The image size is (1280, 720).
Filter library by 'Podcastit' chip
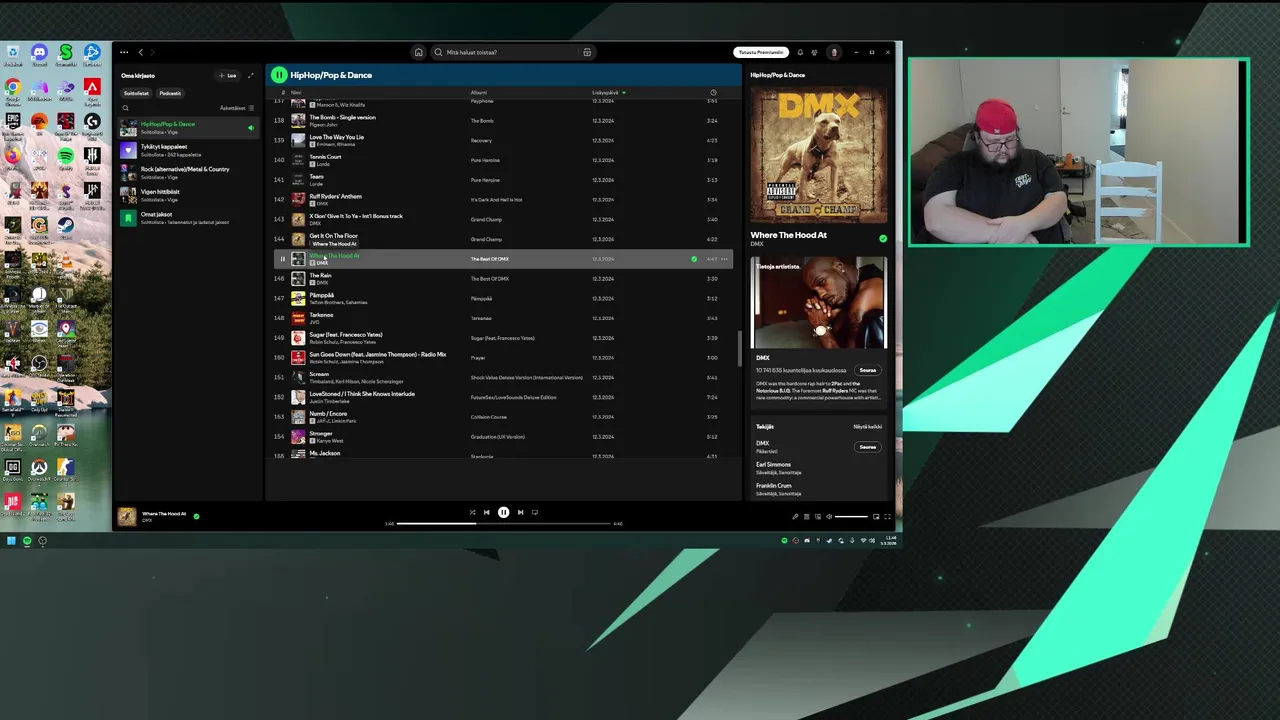[x=170, y=93]
